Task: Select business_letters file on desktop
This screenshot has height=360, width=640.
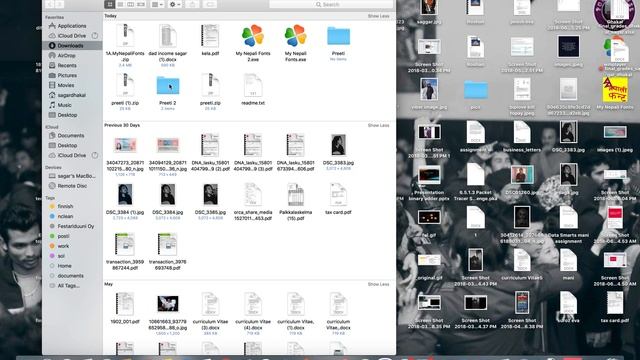Action: pos(522,132)
